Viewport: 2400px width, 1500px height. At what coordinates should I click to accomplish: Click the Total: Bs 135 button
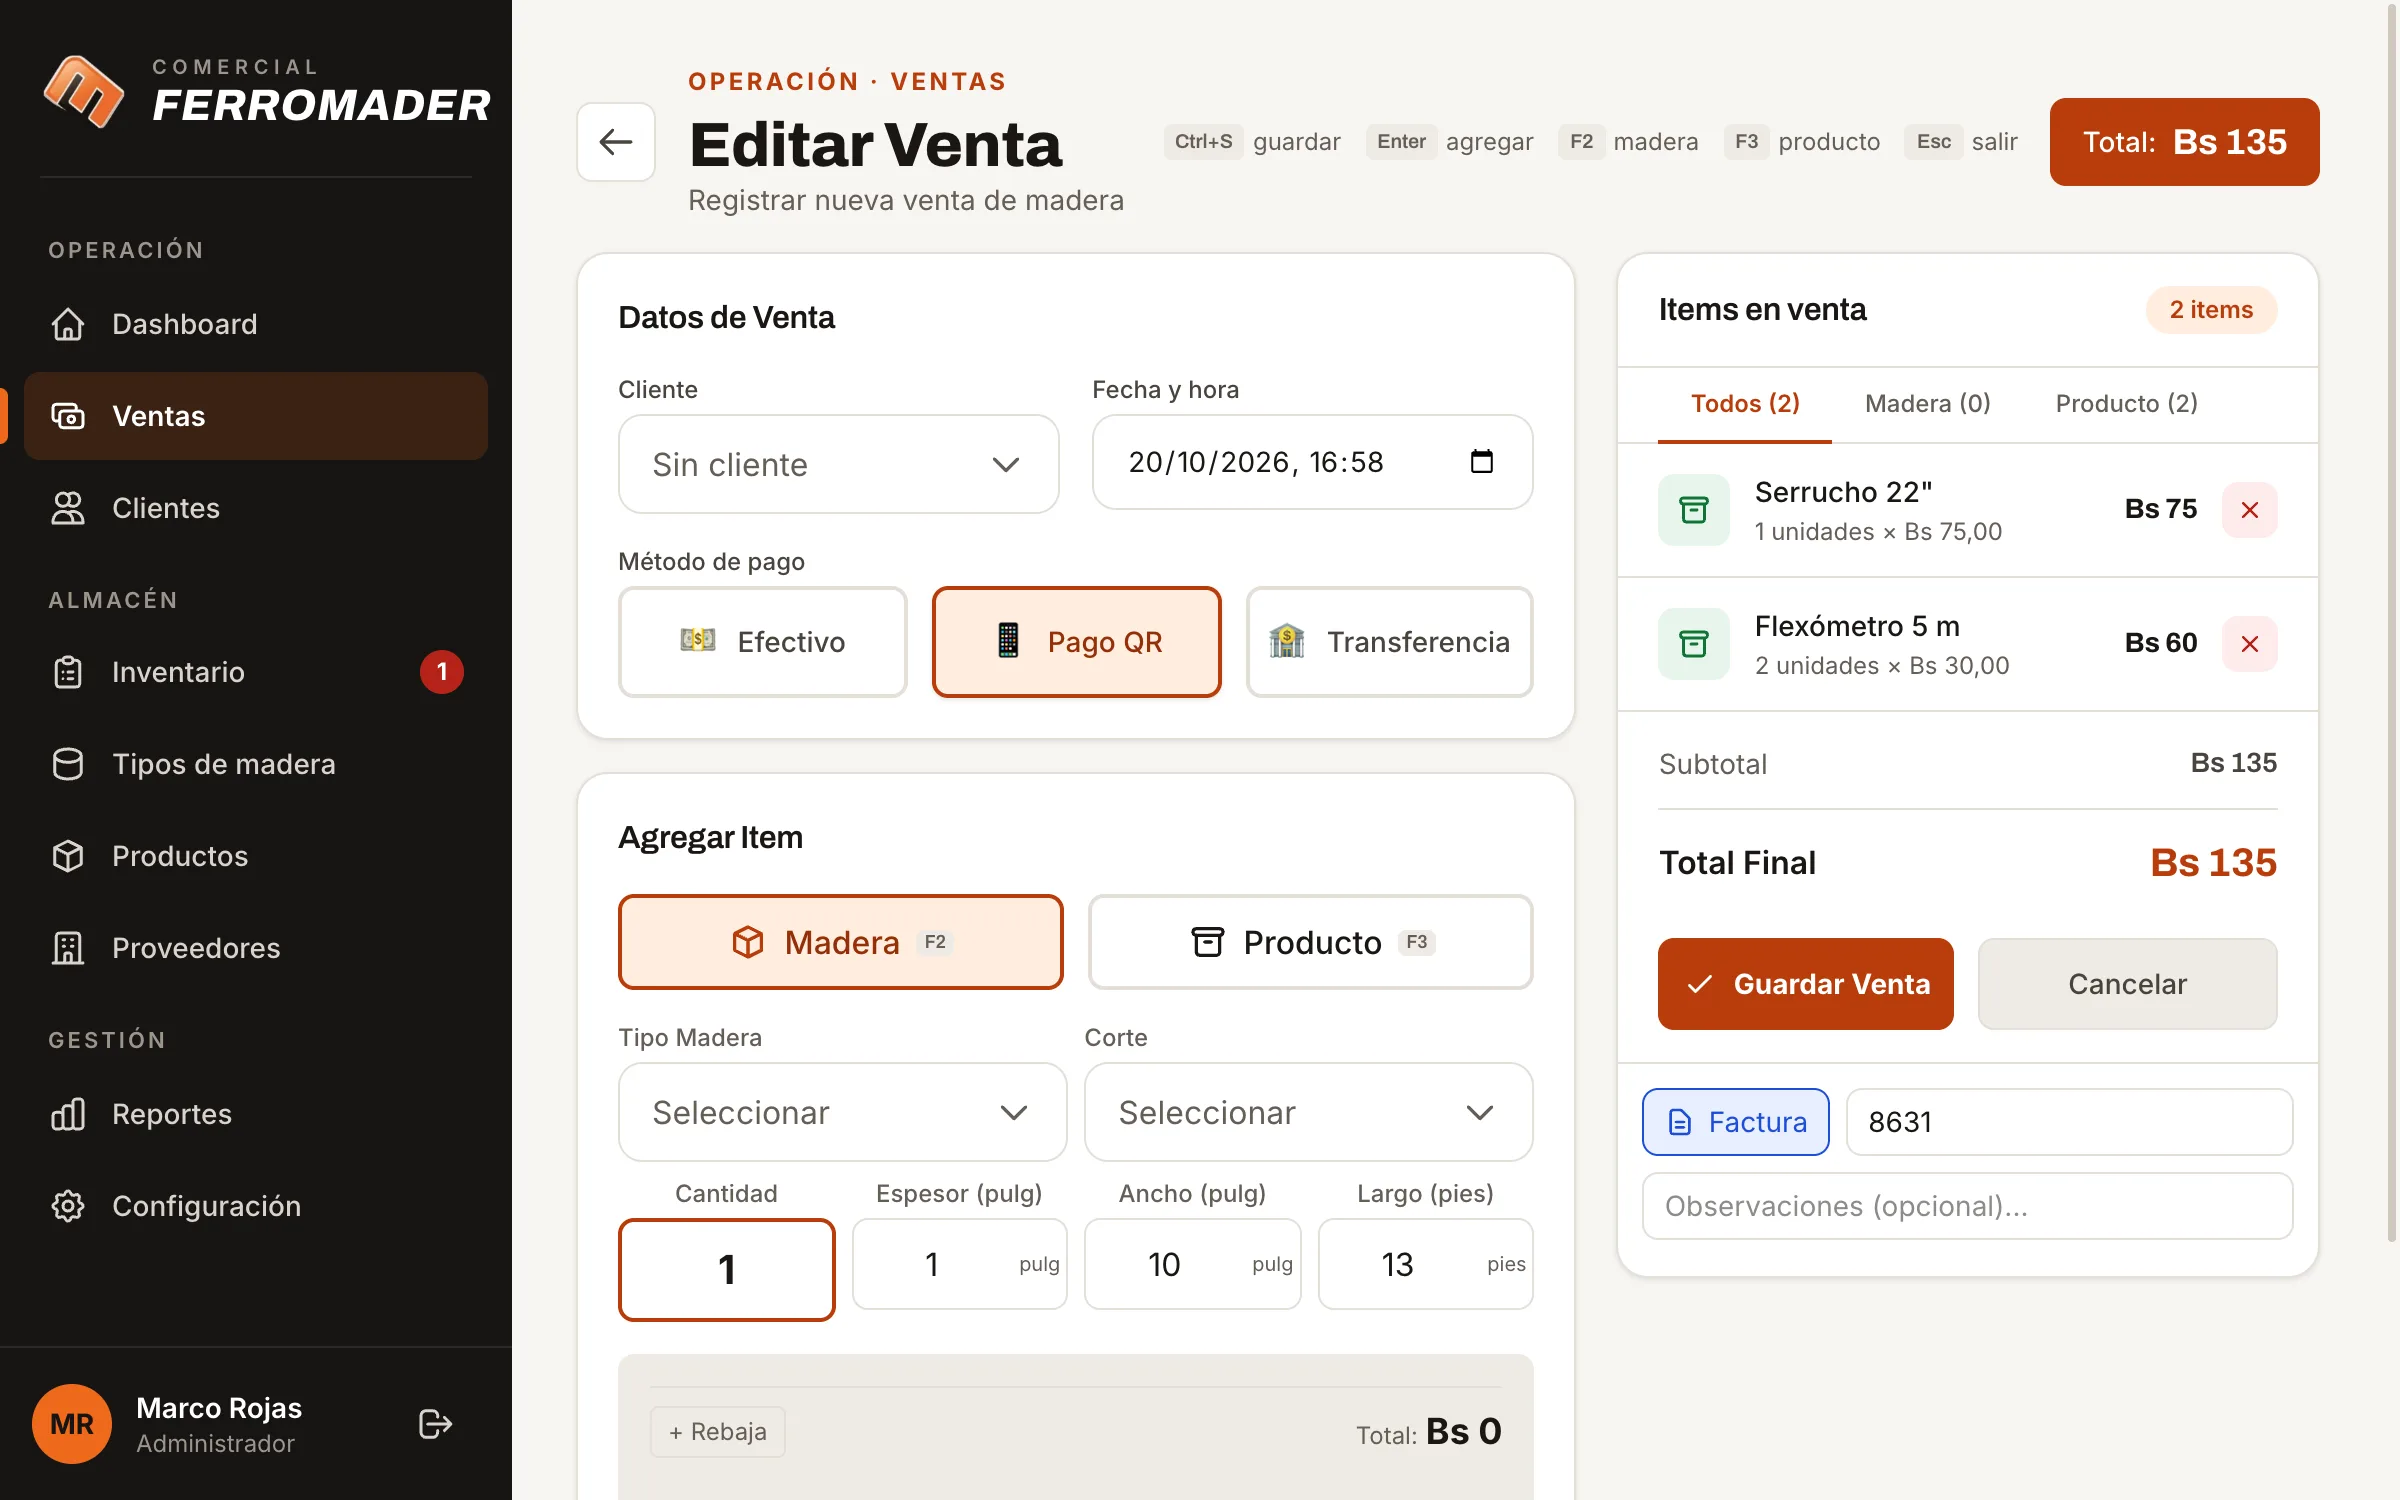pos(2185,142)
